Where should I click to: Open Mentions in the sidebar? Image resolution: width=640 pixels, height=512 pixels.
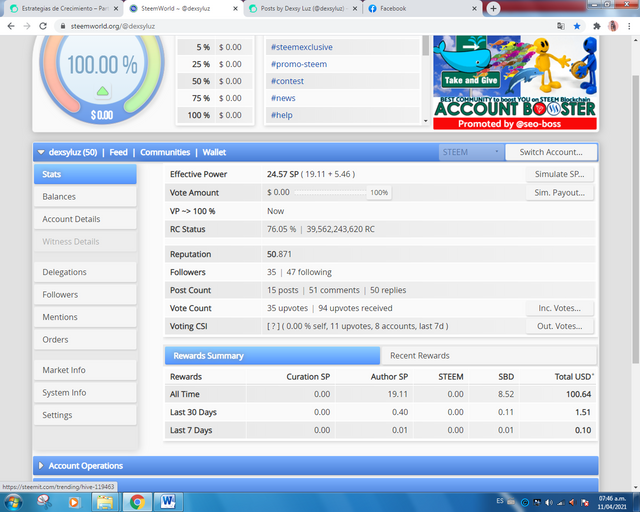85,317
